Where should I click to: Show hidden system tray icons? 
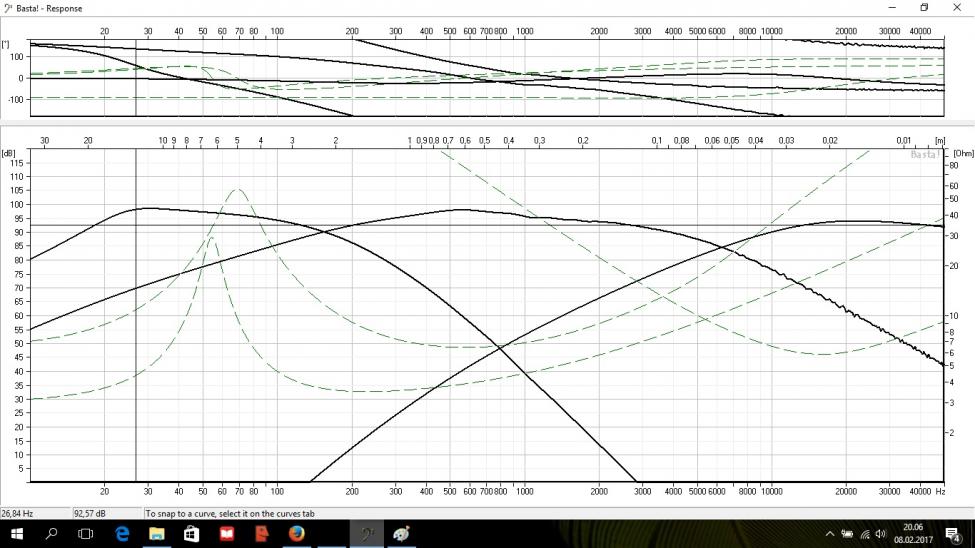pos(829,534)
